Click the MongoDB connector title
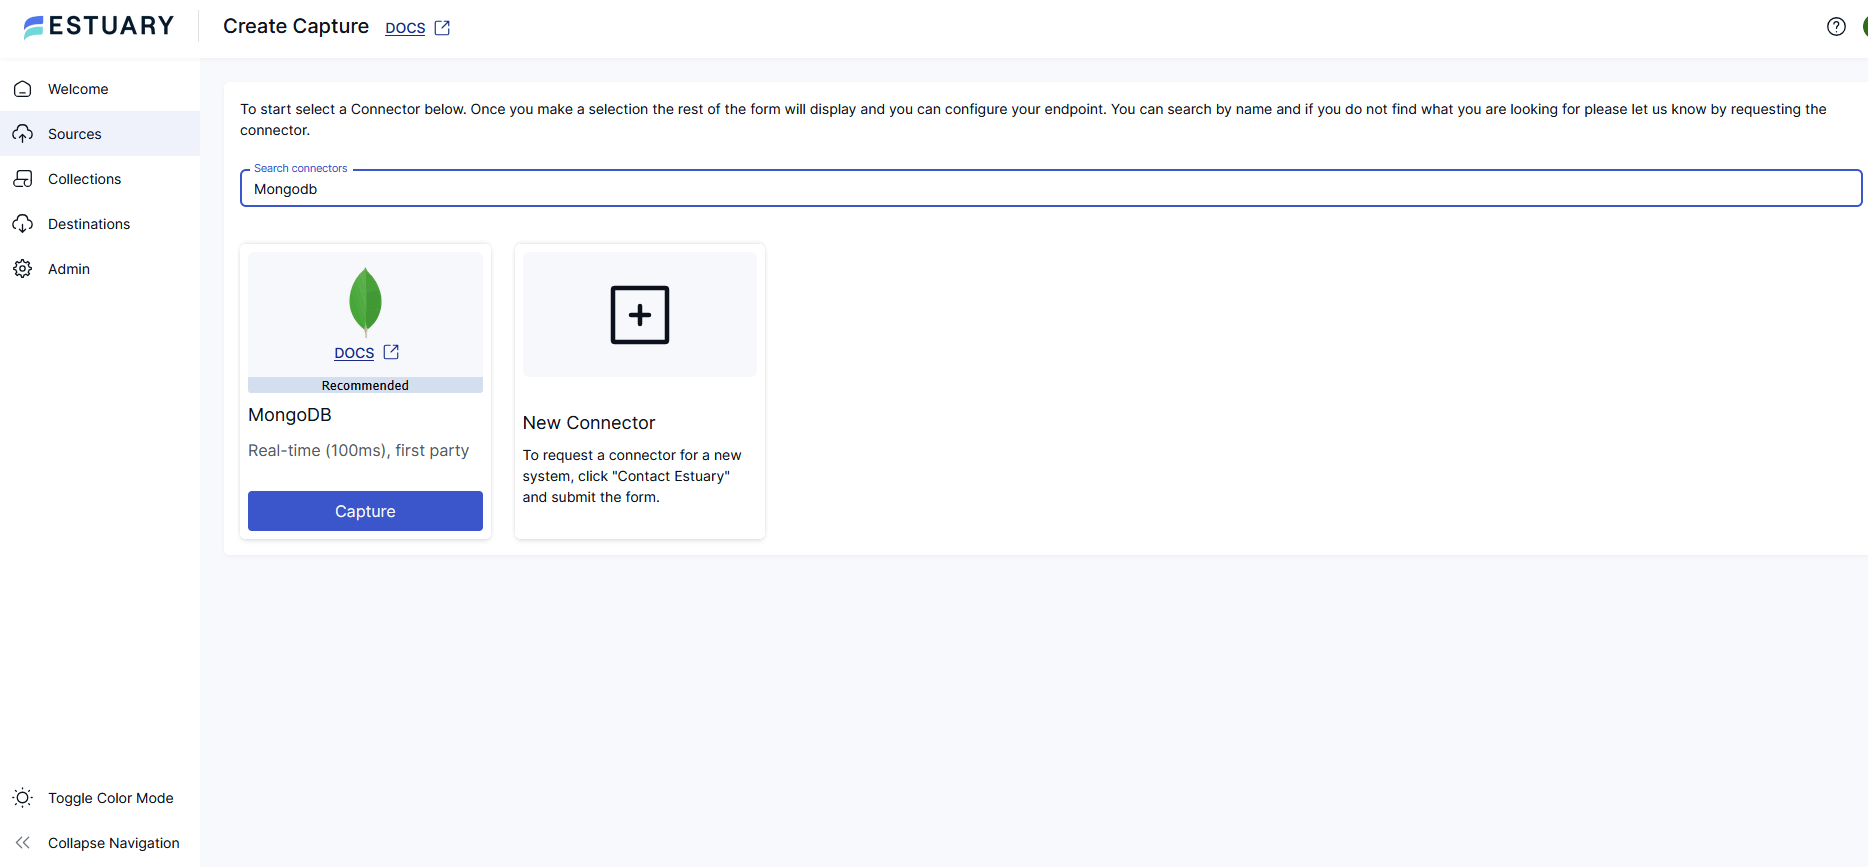Image resolution: width=1868 pixels, height=867 pixels. (290, 415)
